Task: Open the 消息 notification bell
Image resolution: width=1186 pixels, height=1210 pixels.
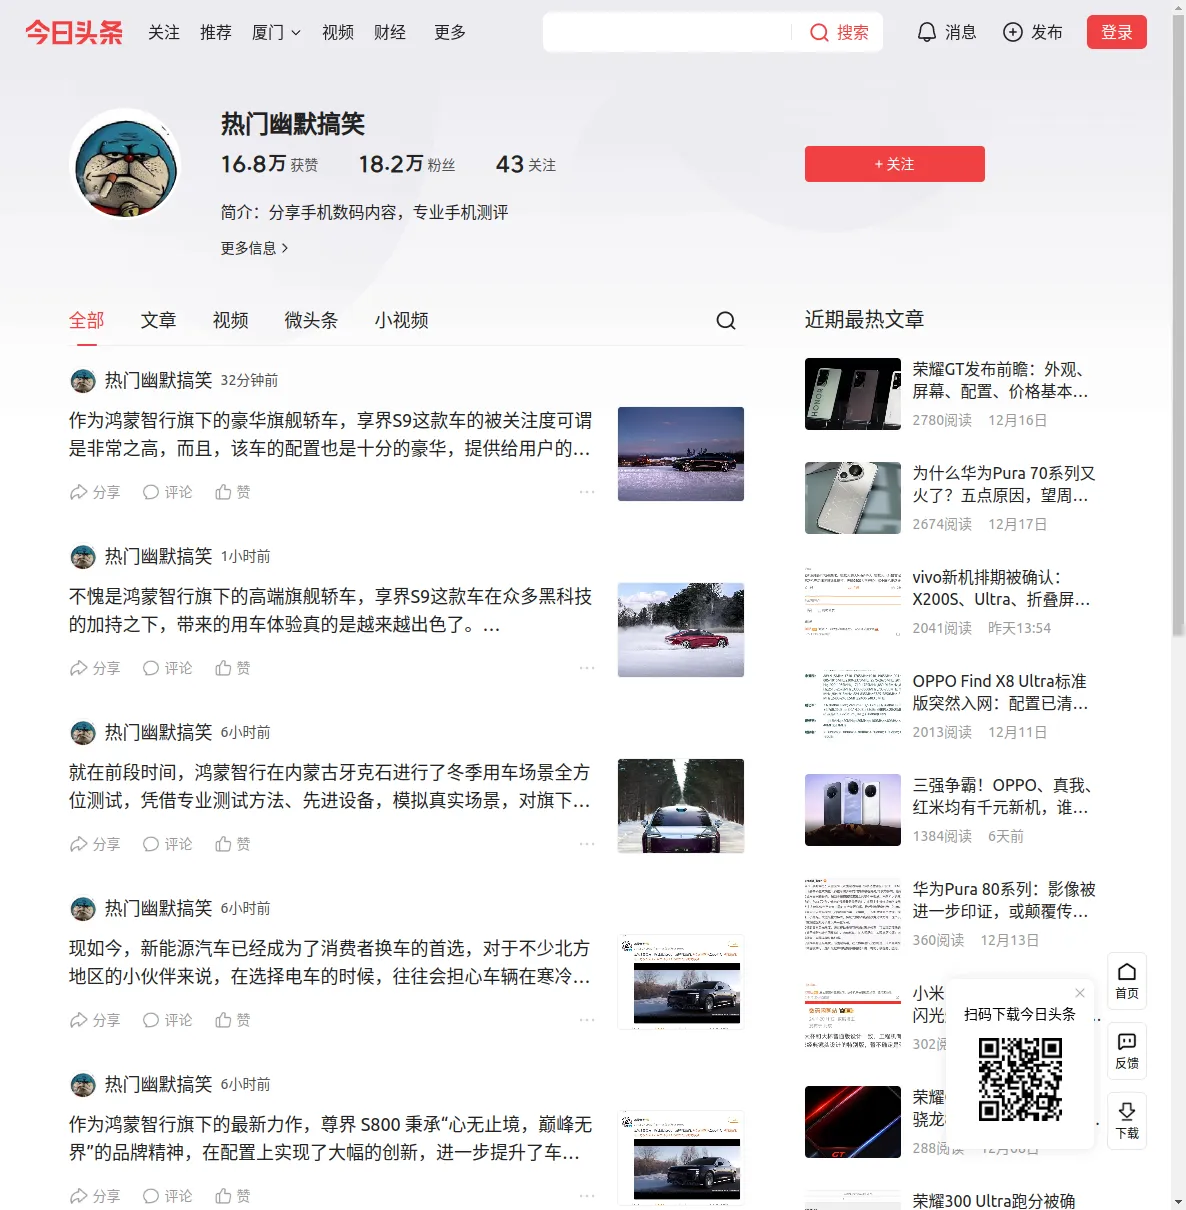Action: point(946,32)
